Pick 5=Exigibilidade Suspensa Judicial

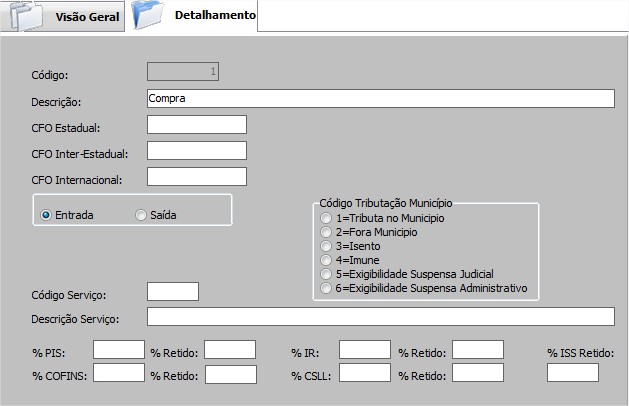coord(325,274)
